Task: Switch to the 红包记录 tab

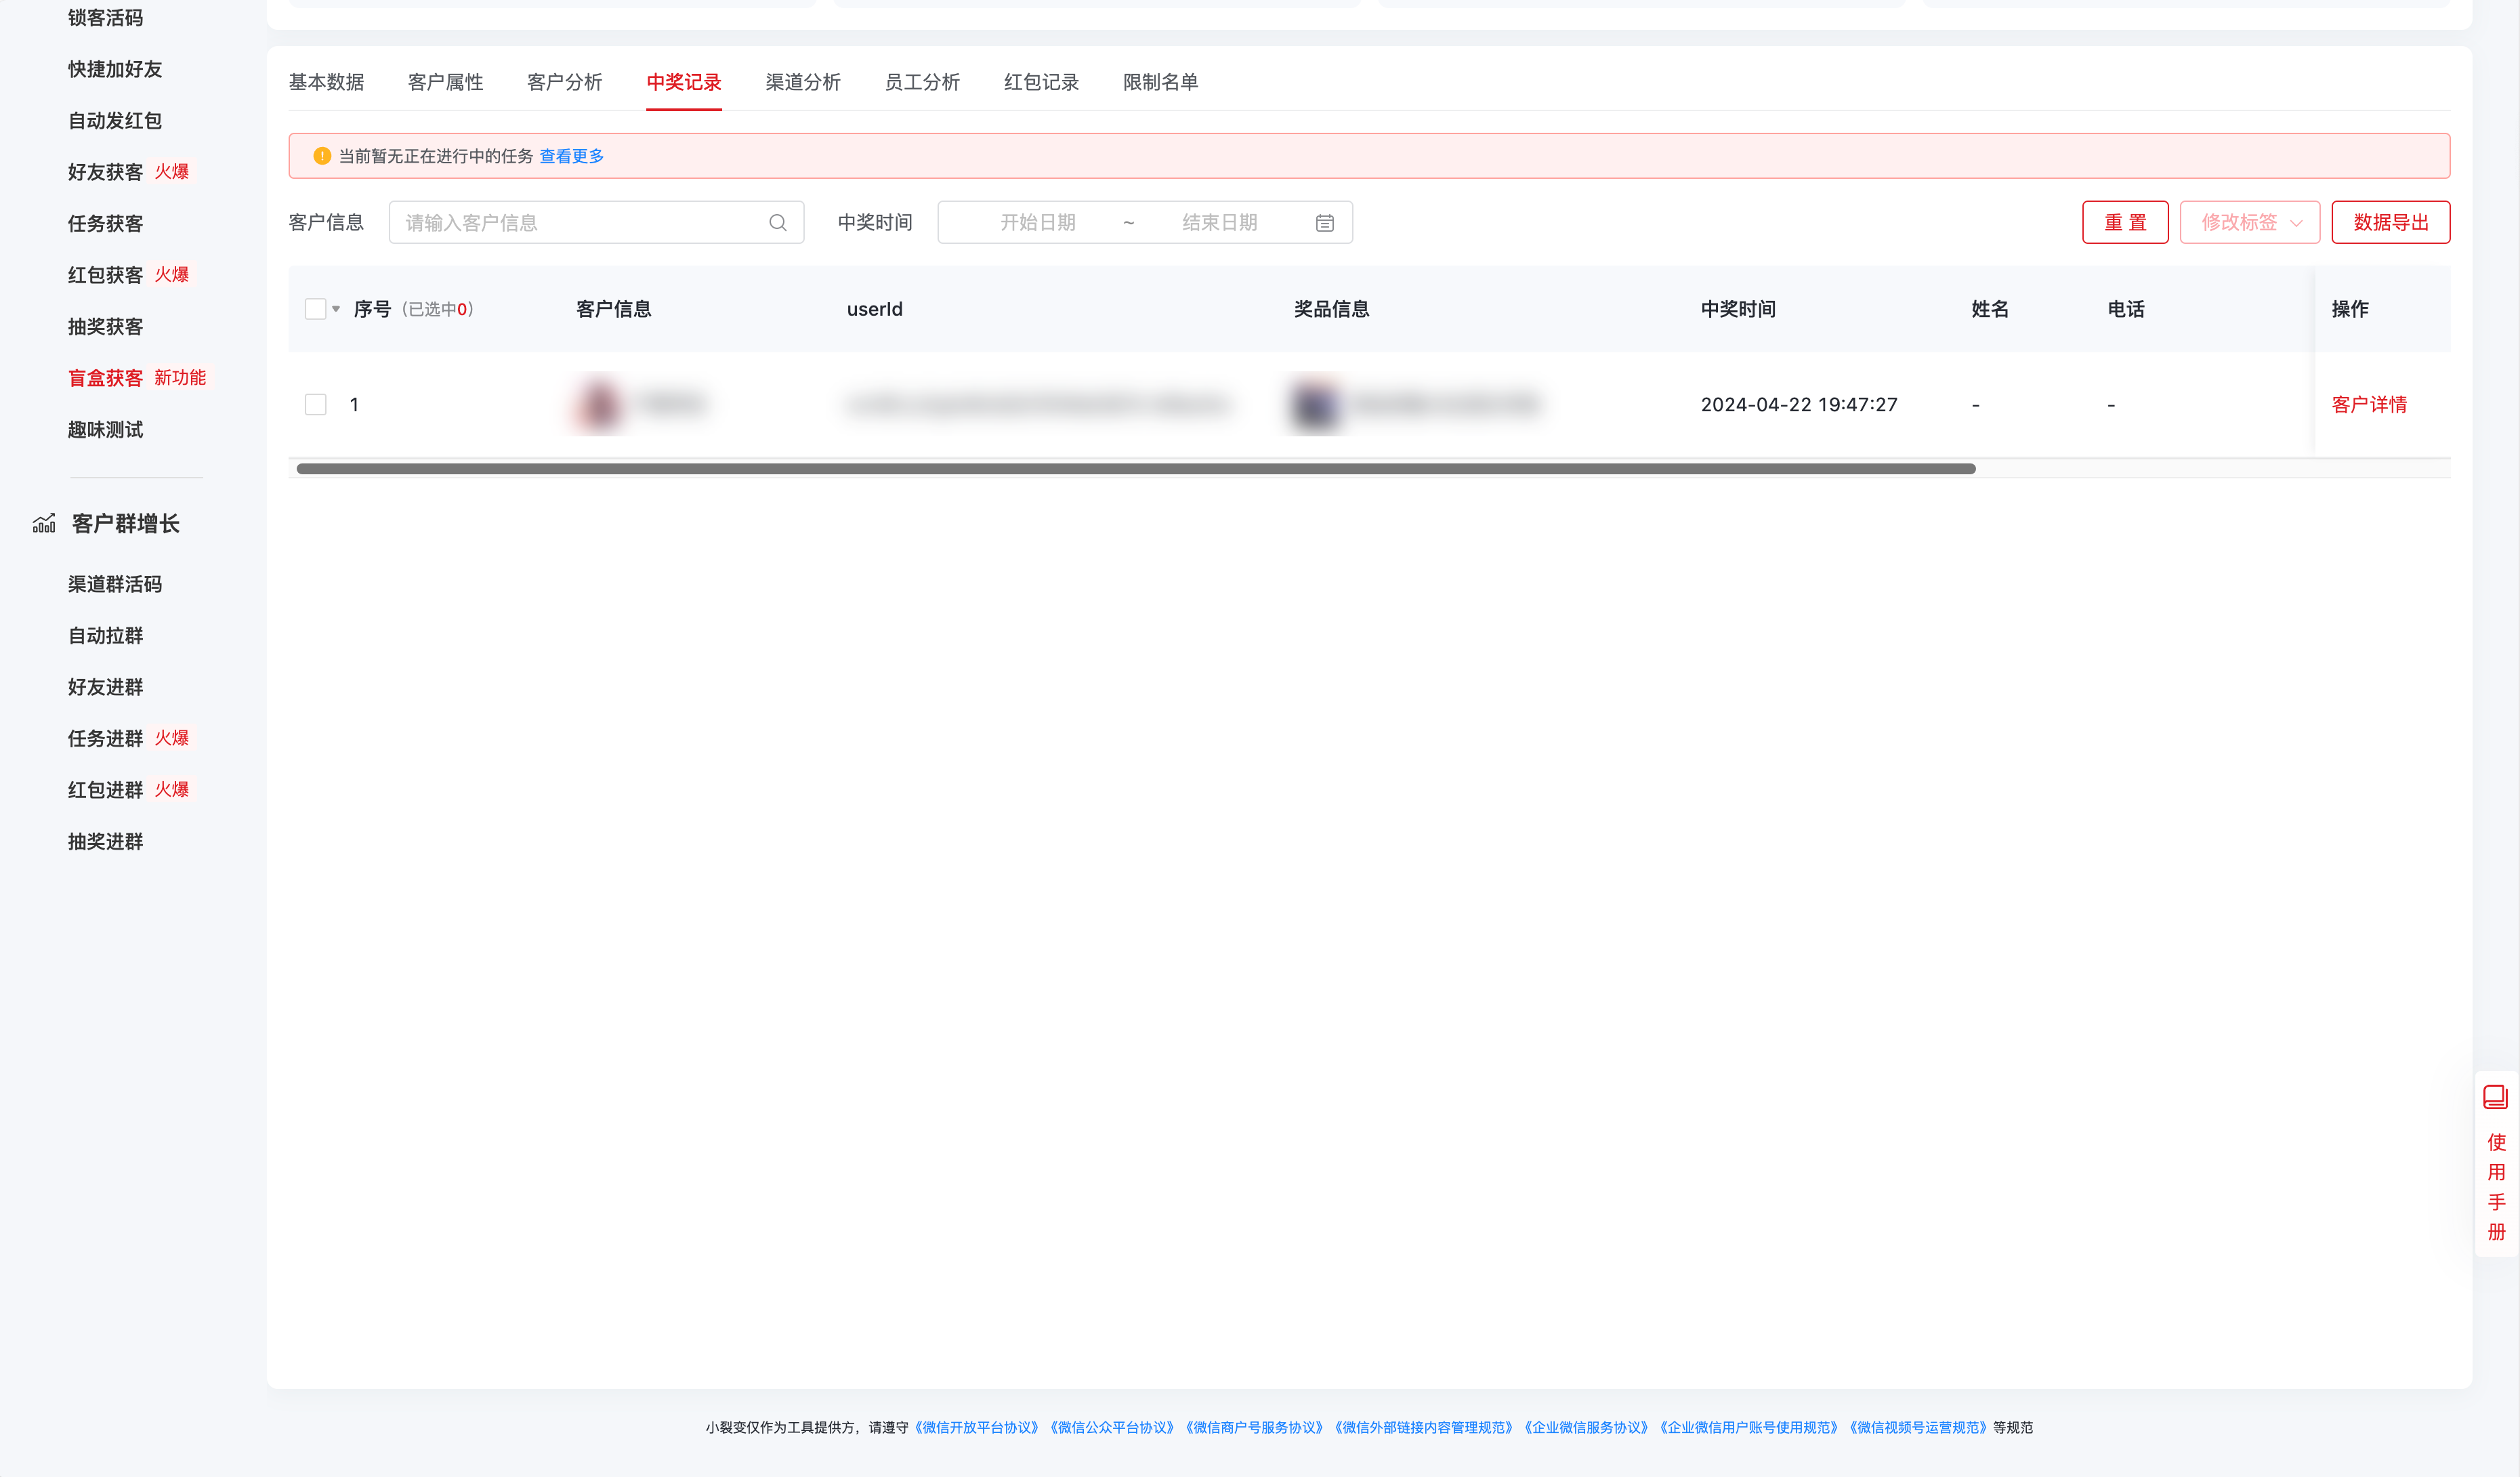Action: point(1041,82)
